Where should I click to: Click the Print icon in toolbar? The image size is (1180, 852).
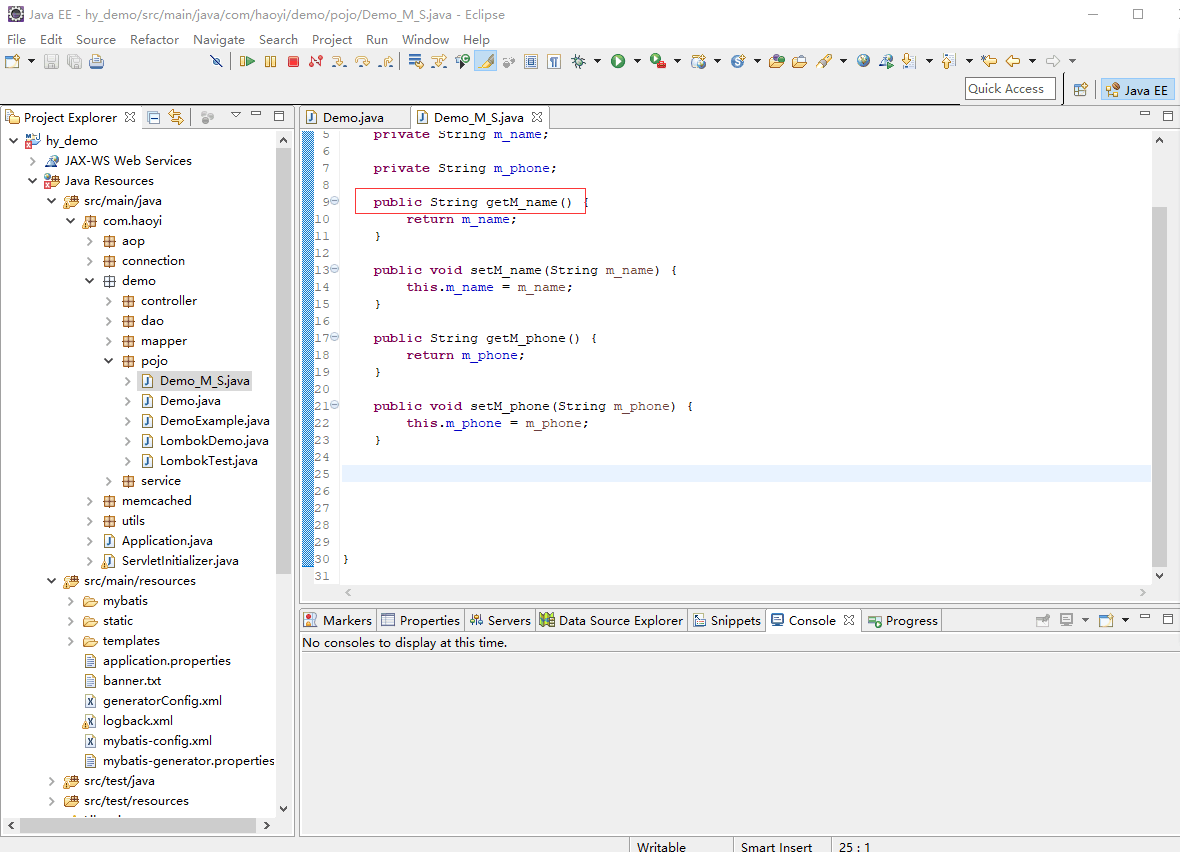pos(96,61)
